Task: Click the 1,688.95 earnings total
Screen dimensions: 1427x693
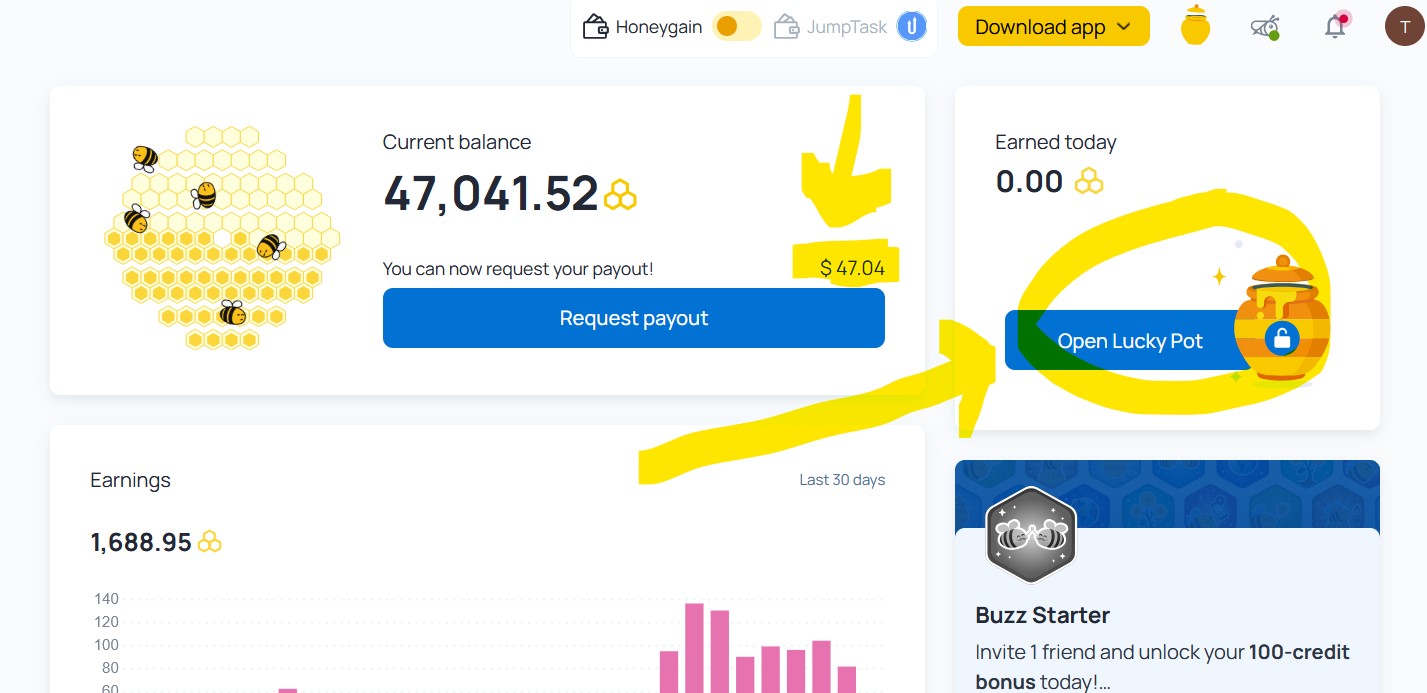Action: (x=141, y=542)
